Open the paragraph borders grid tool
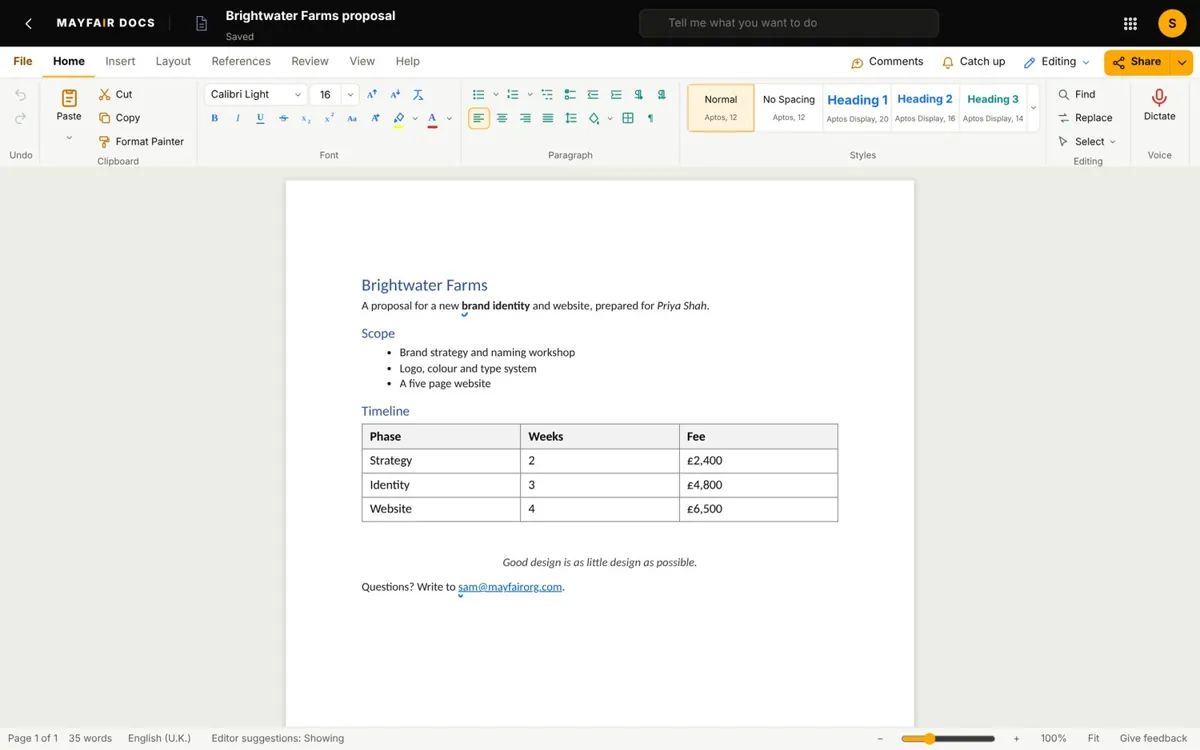The width and height of the screenshot is (1200, 750). tap(628, 118)
